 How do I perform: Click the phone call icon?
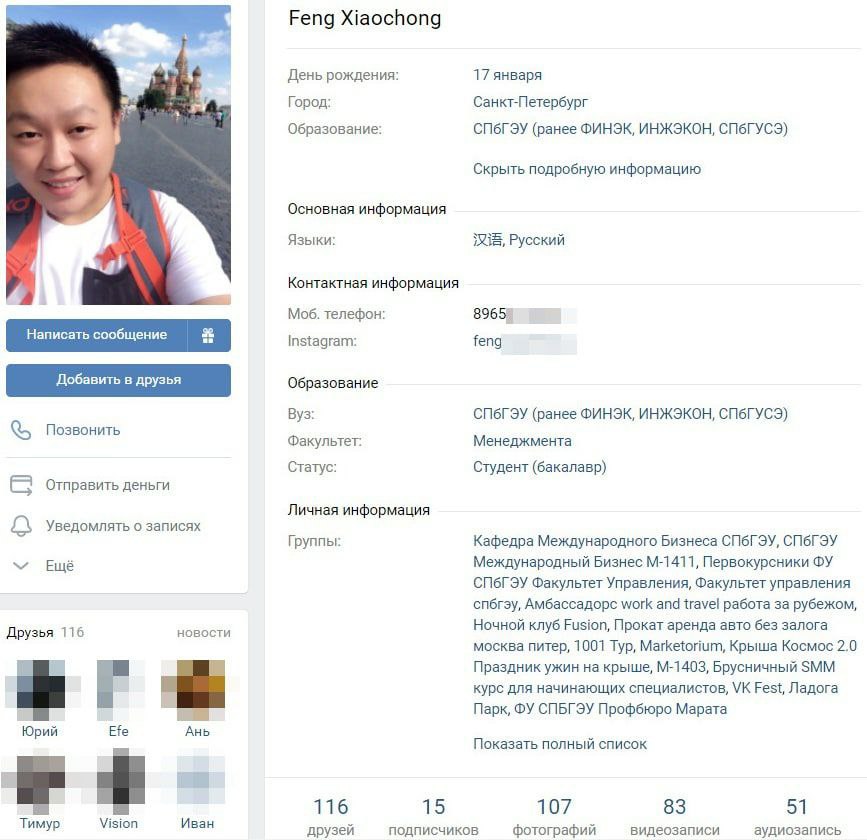tap(21, 430)
